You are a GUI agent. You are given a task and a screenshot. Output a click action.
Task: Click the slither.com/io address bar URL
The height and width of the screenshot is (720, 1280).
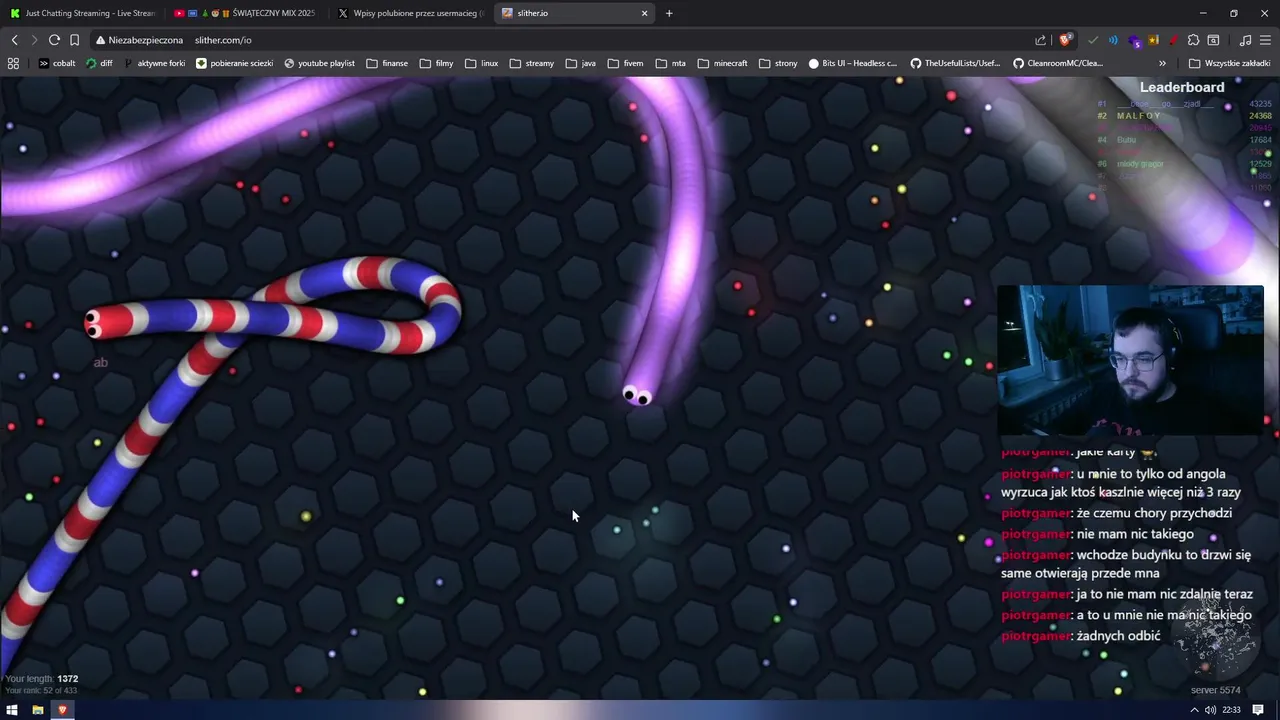point(223,40)
